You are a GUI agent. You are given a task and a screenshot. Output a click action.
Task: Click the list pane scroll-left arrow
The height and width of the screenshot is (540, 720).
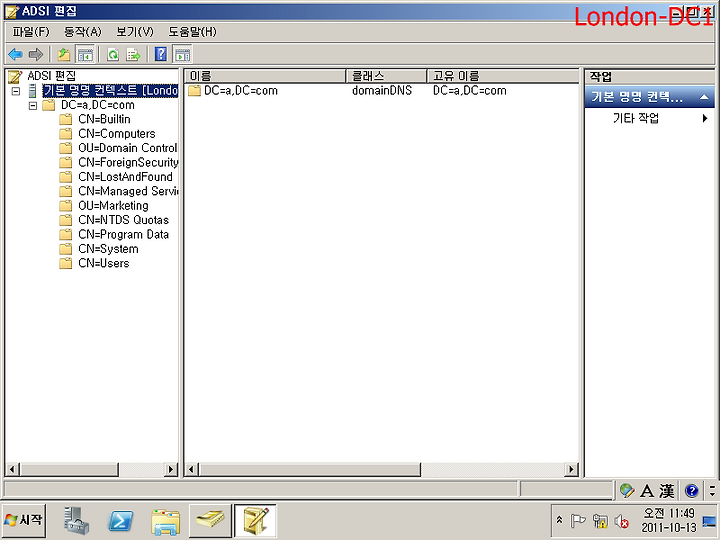tap(191, 469)
